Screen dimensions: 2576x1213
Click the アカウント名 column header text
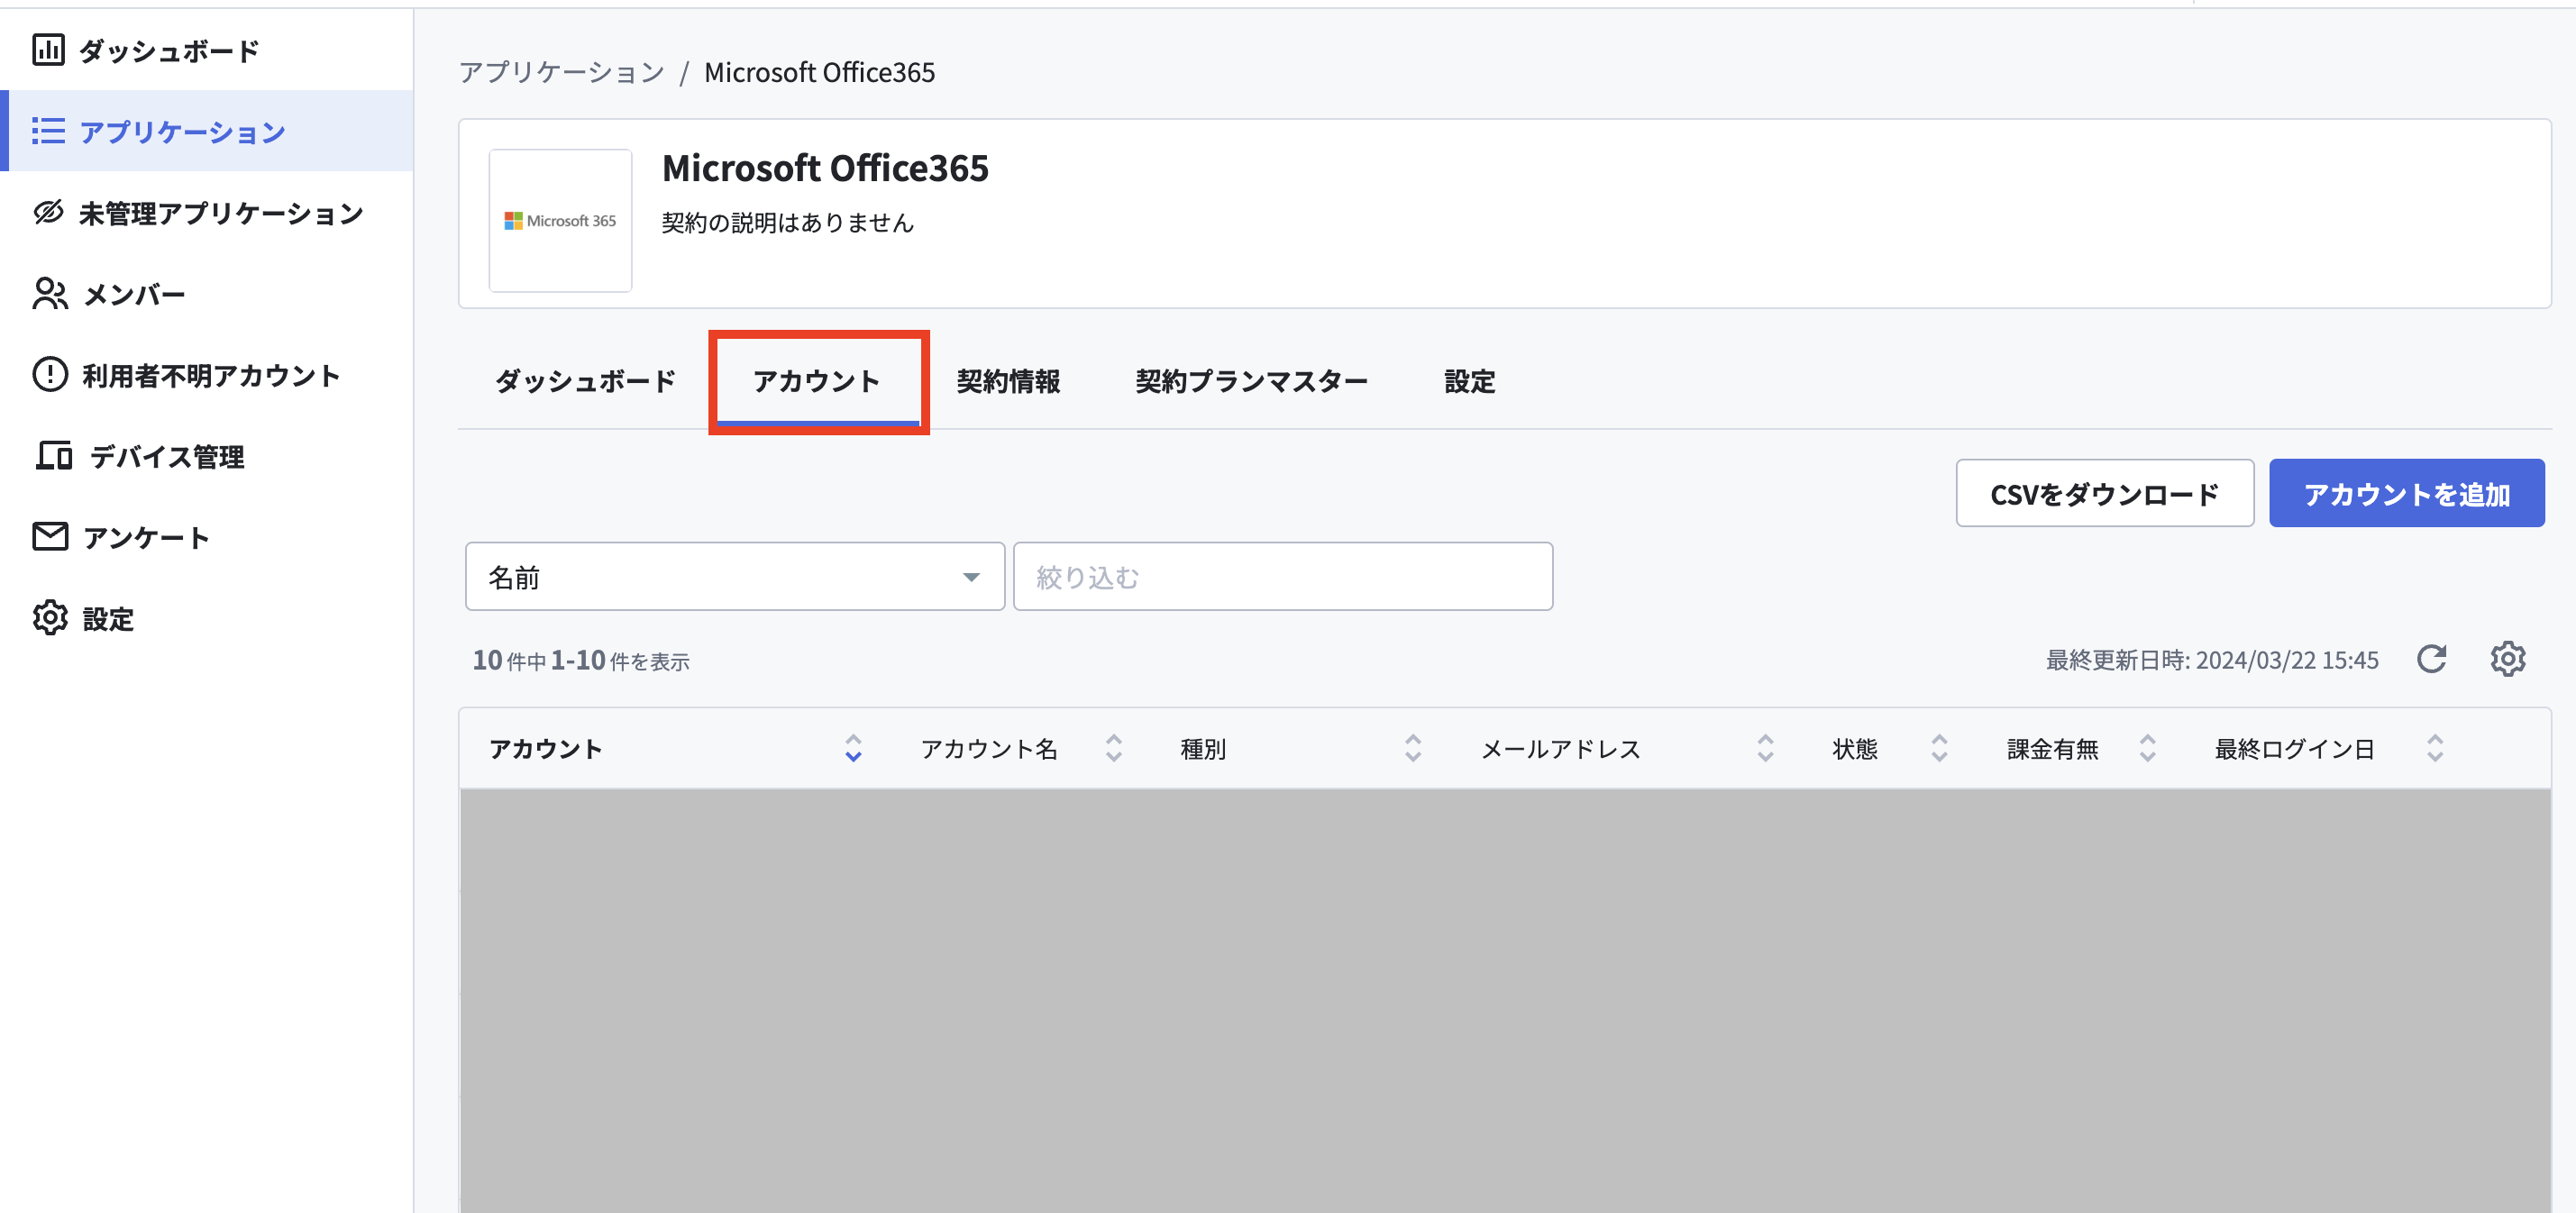pyautogui.click(x=989, y=748)
